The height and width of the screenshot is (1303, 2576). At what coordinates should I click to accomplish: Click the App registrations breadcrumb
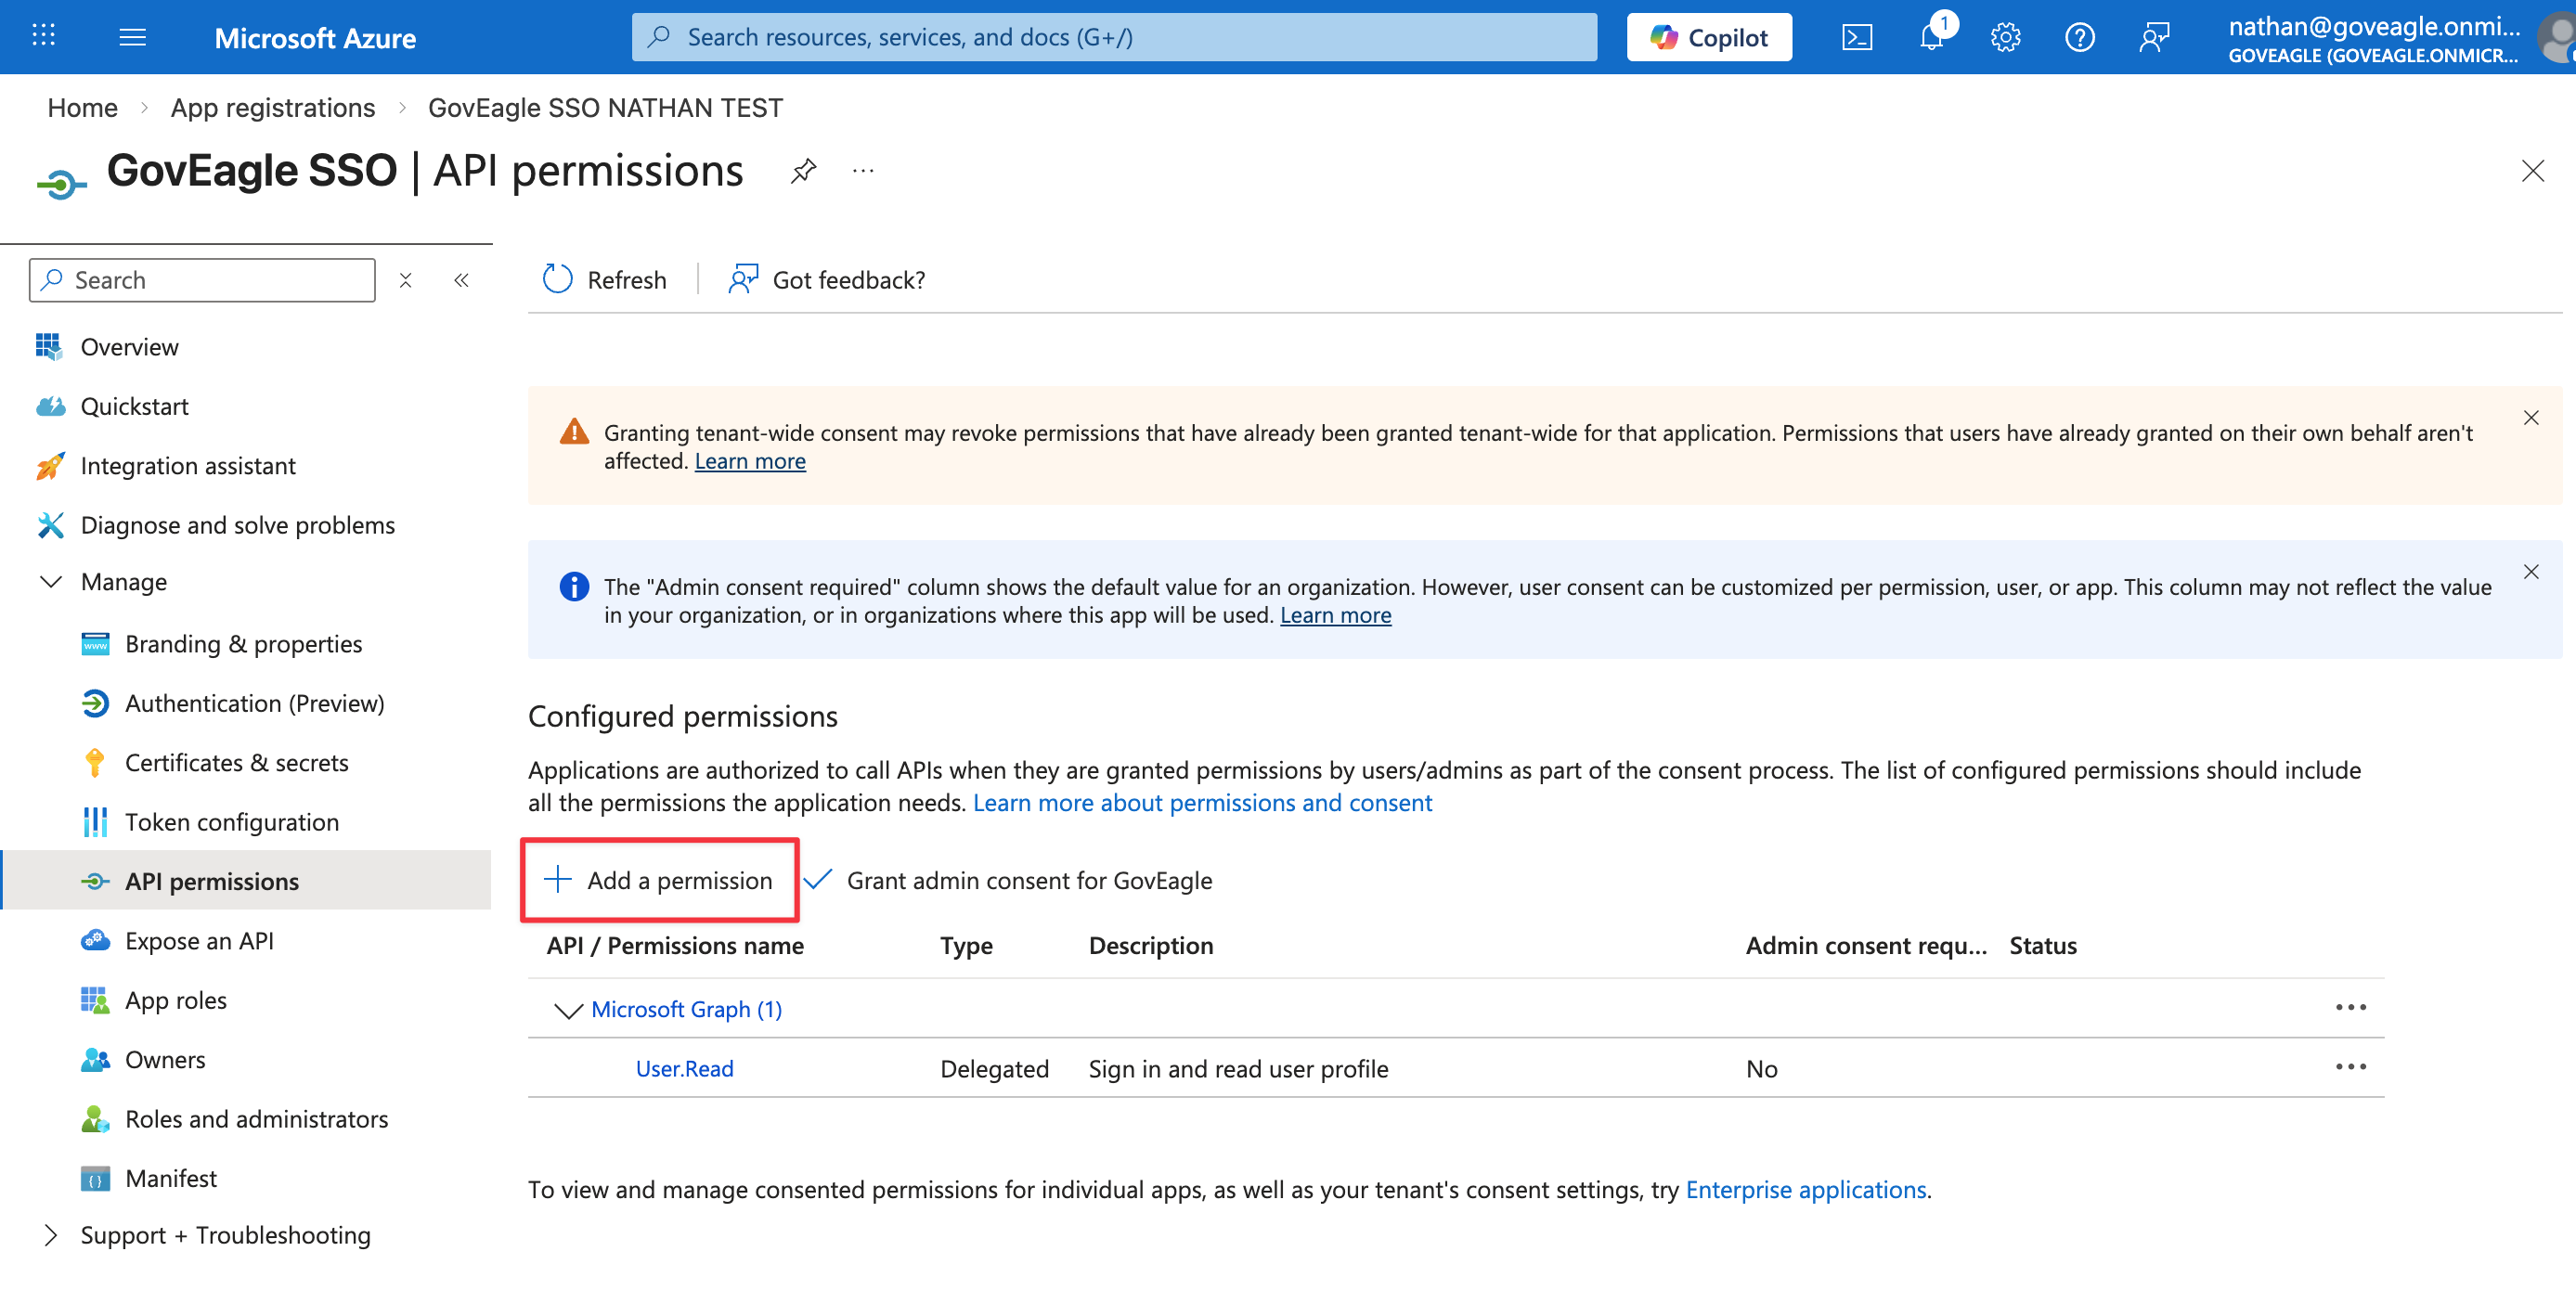(272, 108)
